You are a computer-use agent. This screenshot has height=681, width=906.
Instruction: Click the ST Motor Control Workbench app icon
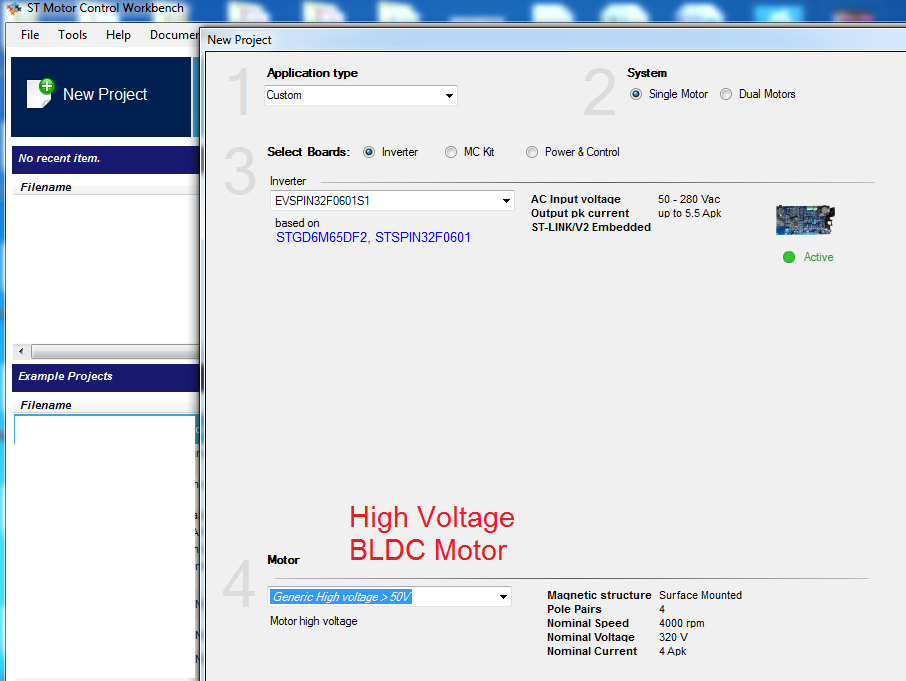point(14,8)
